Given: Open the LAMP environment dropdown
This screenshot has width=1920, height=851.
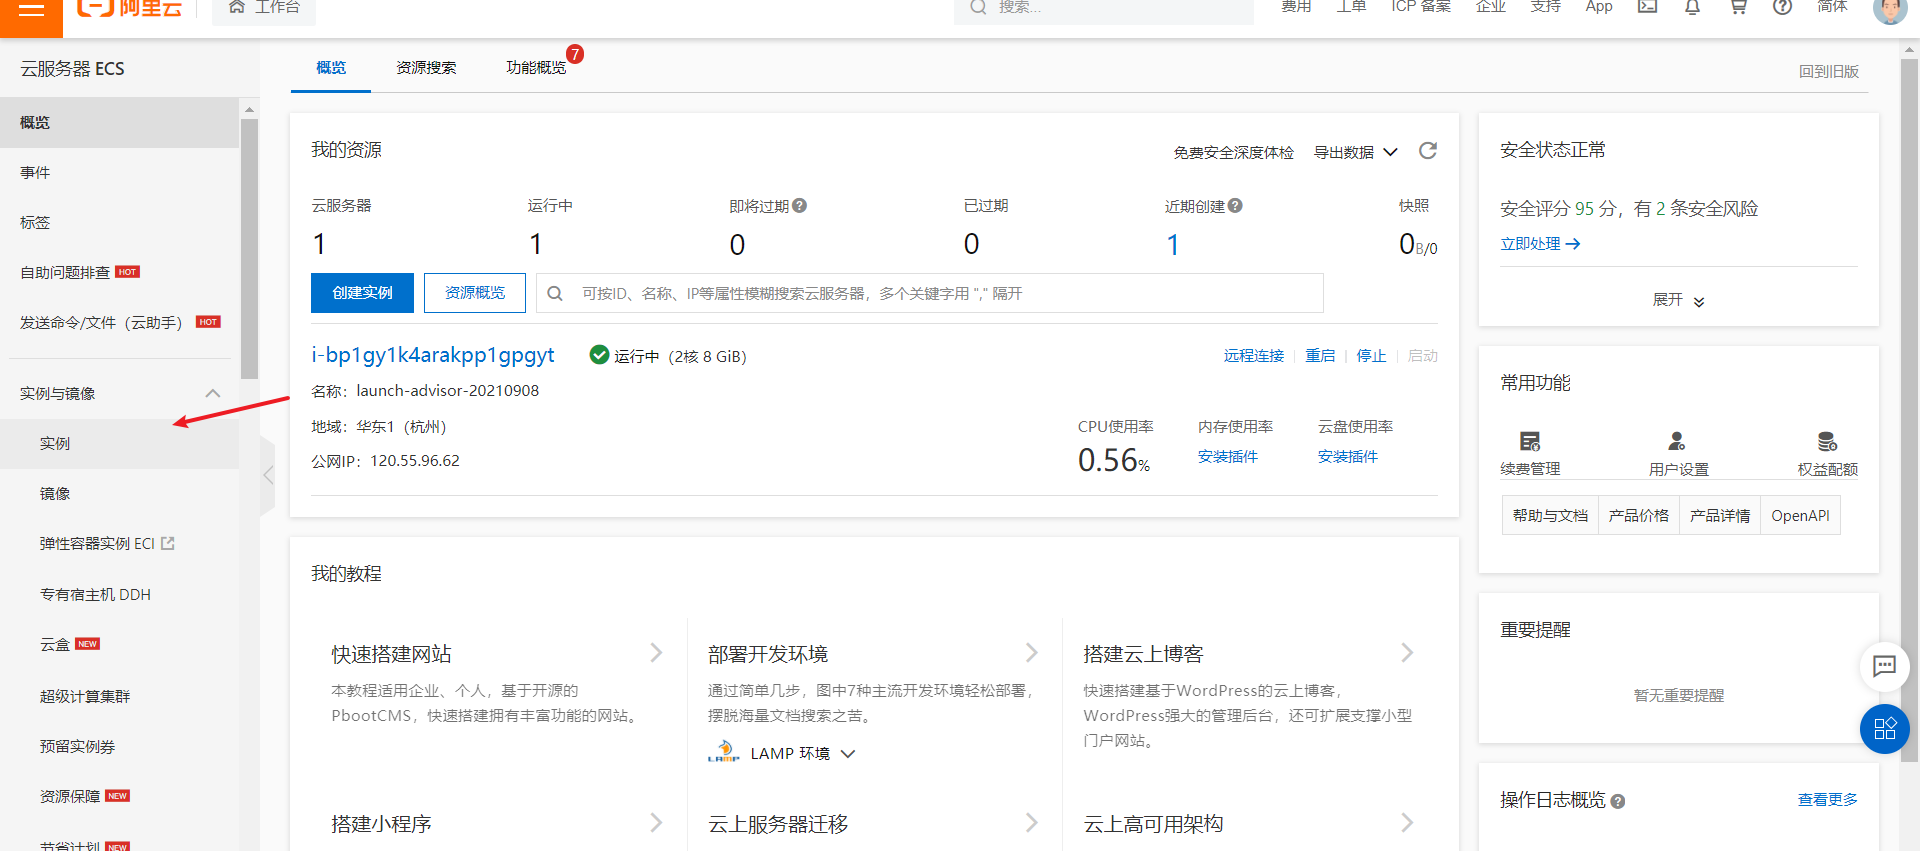Looking at the screenshot, I should [848, 754].
